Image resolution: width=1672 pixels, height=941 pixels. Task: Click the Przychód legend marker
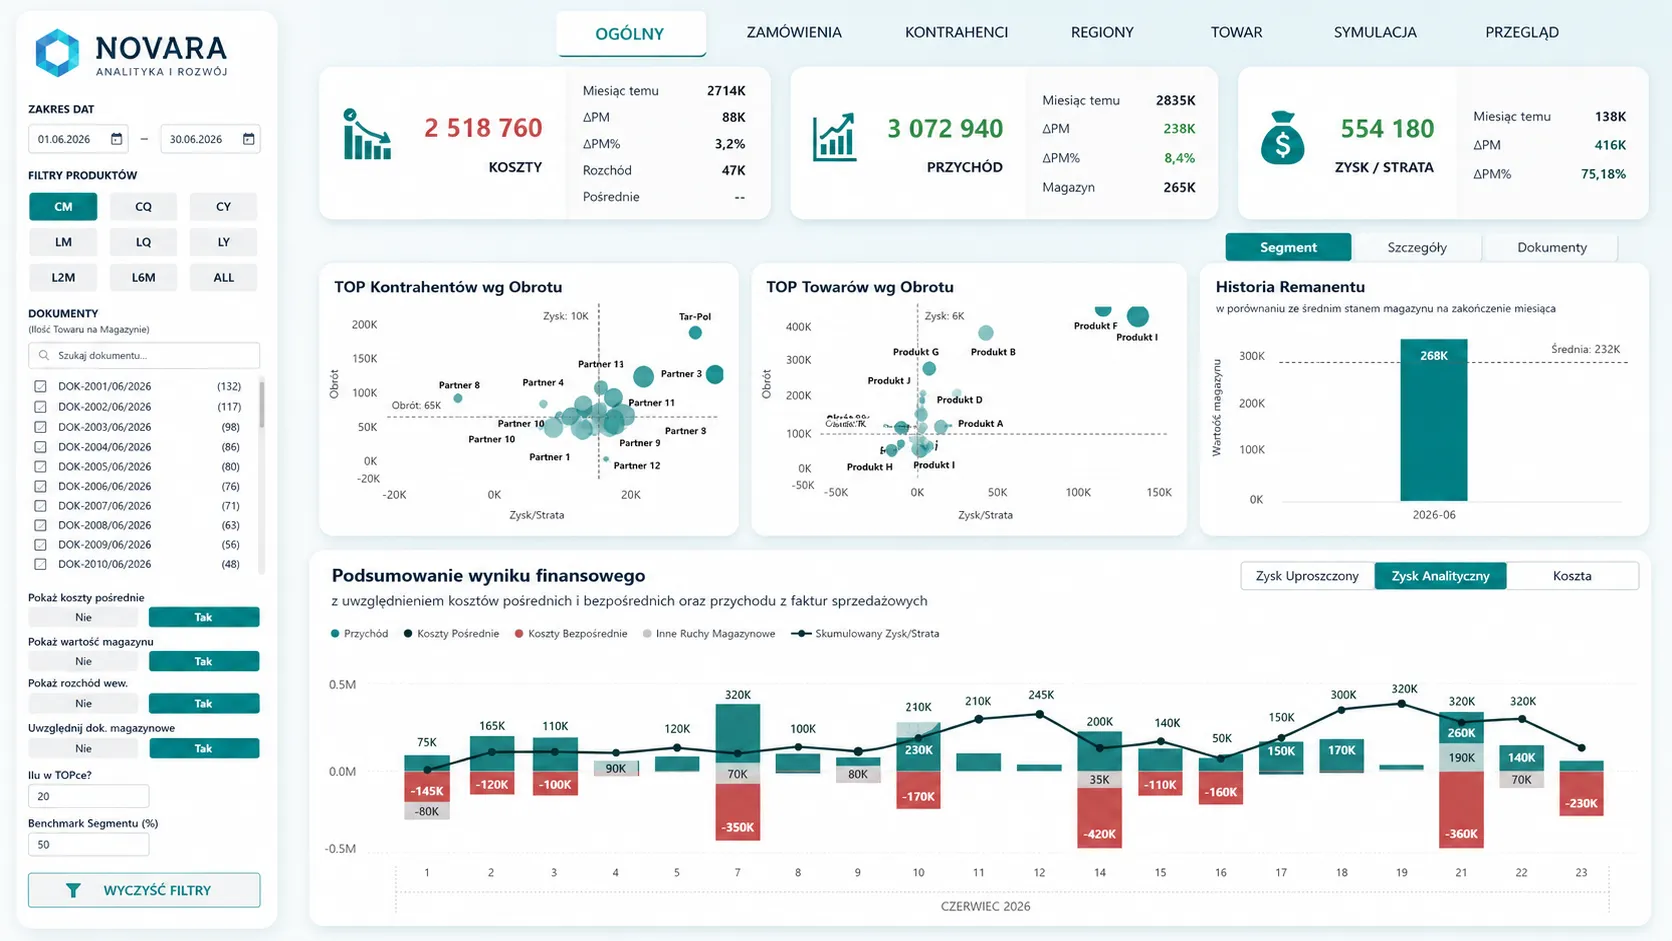pyautogui.click(x=335, y=634)
